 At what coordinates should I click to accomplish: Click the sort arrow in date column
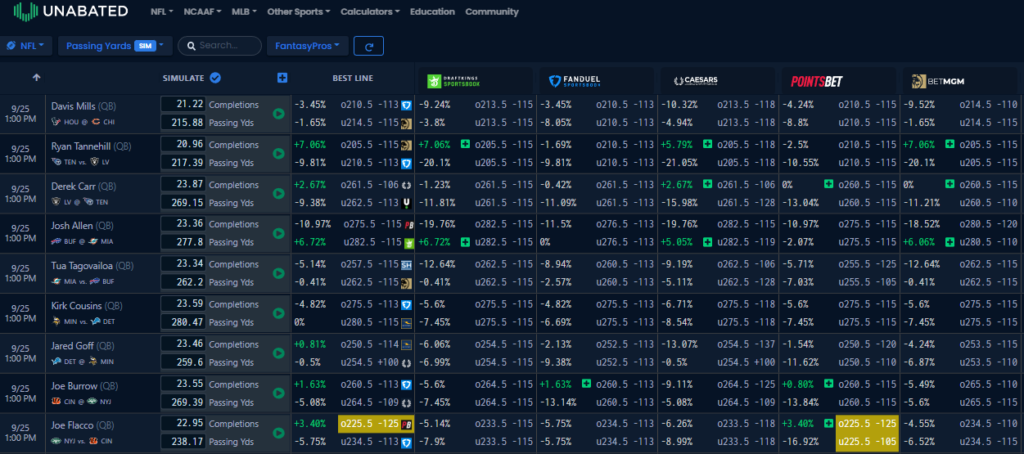coord(37,77)
